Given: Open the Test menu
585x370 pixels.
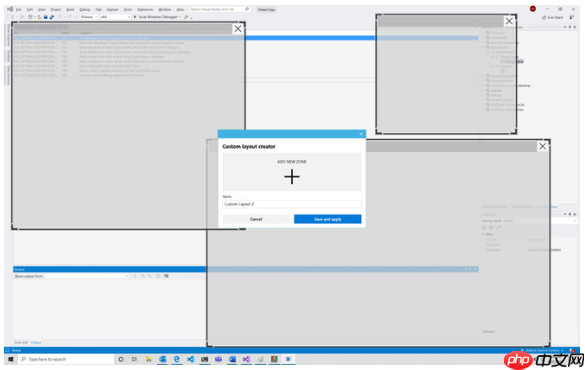Looking at the screenshot, I should 98,9.
